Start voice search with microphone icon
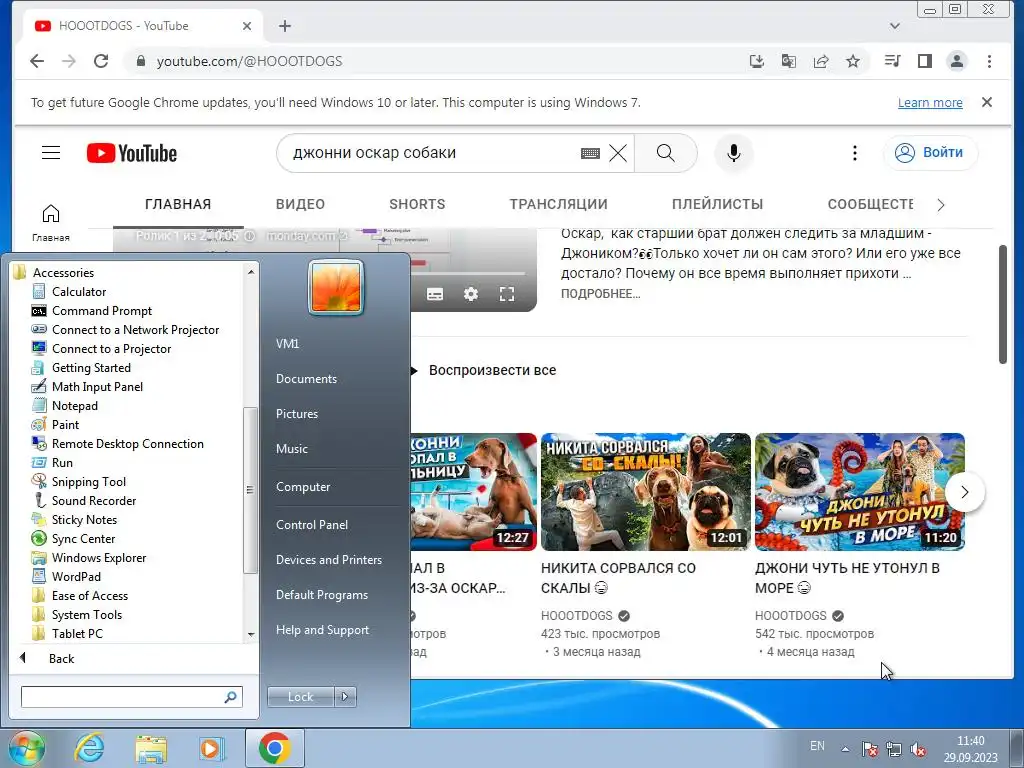Image resolution: width=1024 pixels, height=768 pixels. tap(733, 153)
